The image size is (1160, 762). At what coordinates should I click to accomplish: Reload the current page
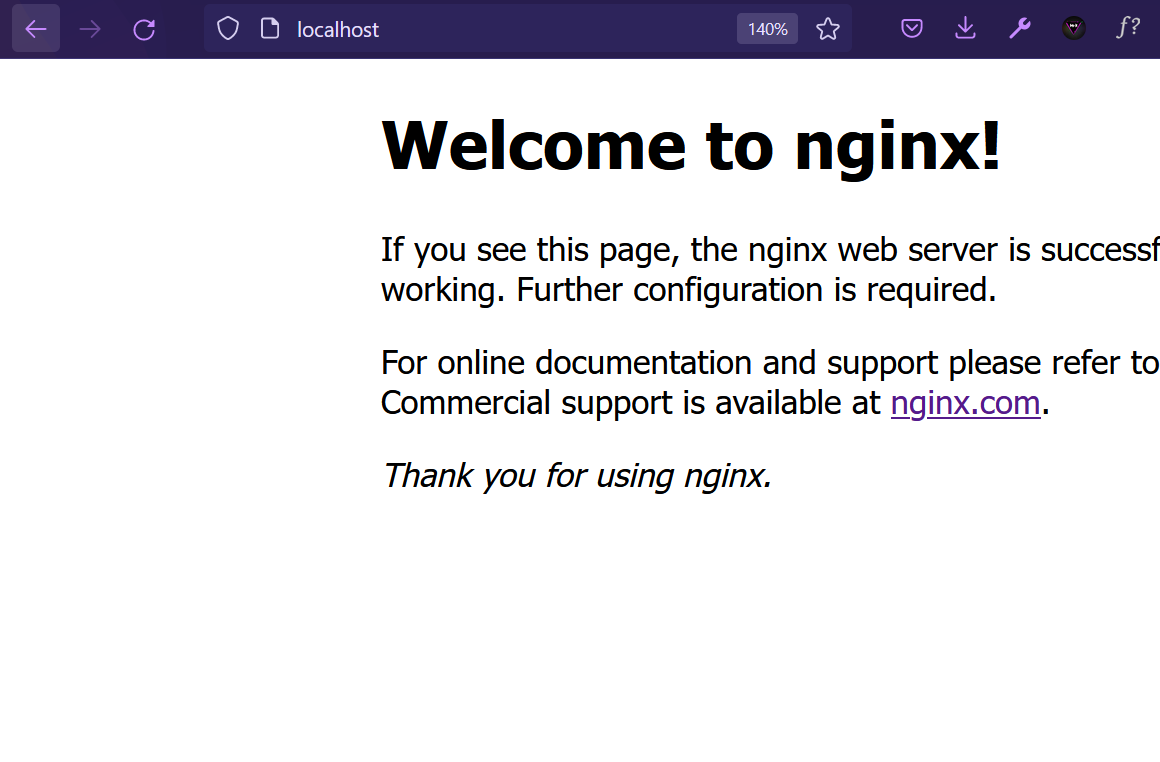(144, 29)
